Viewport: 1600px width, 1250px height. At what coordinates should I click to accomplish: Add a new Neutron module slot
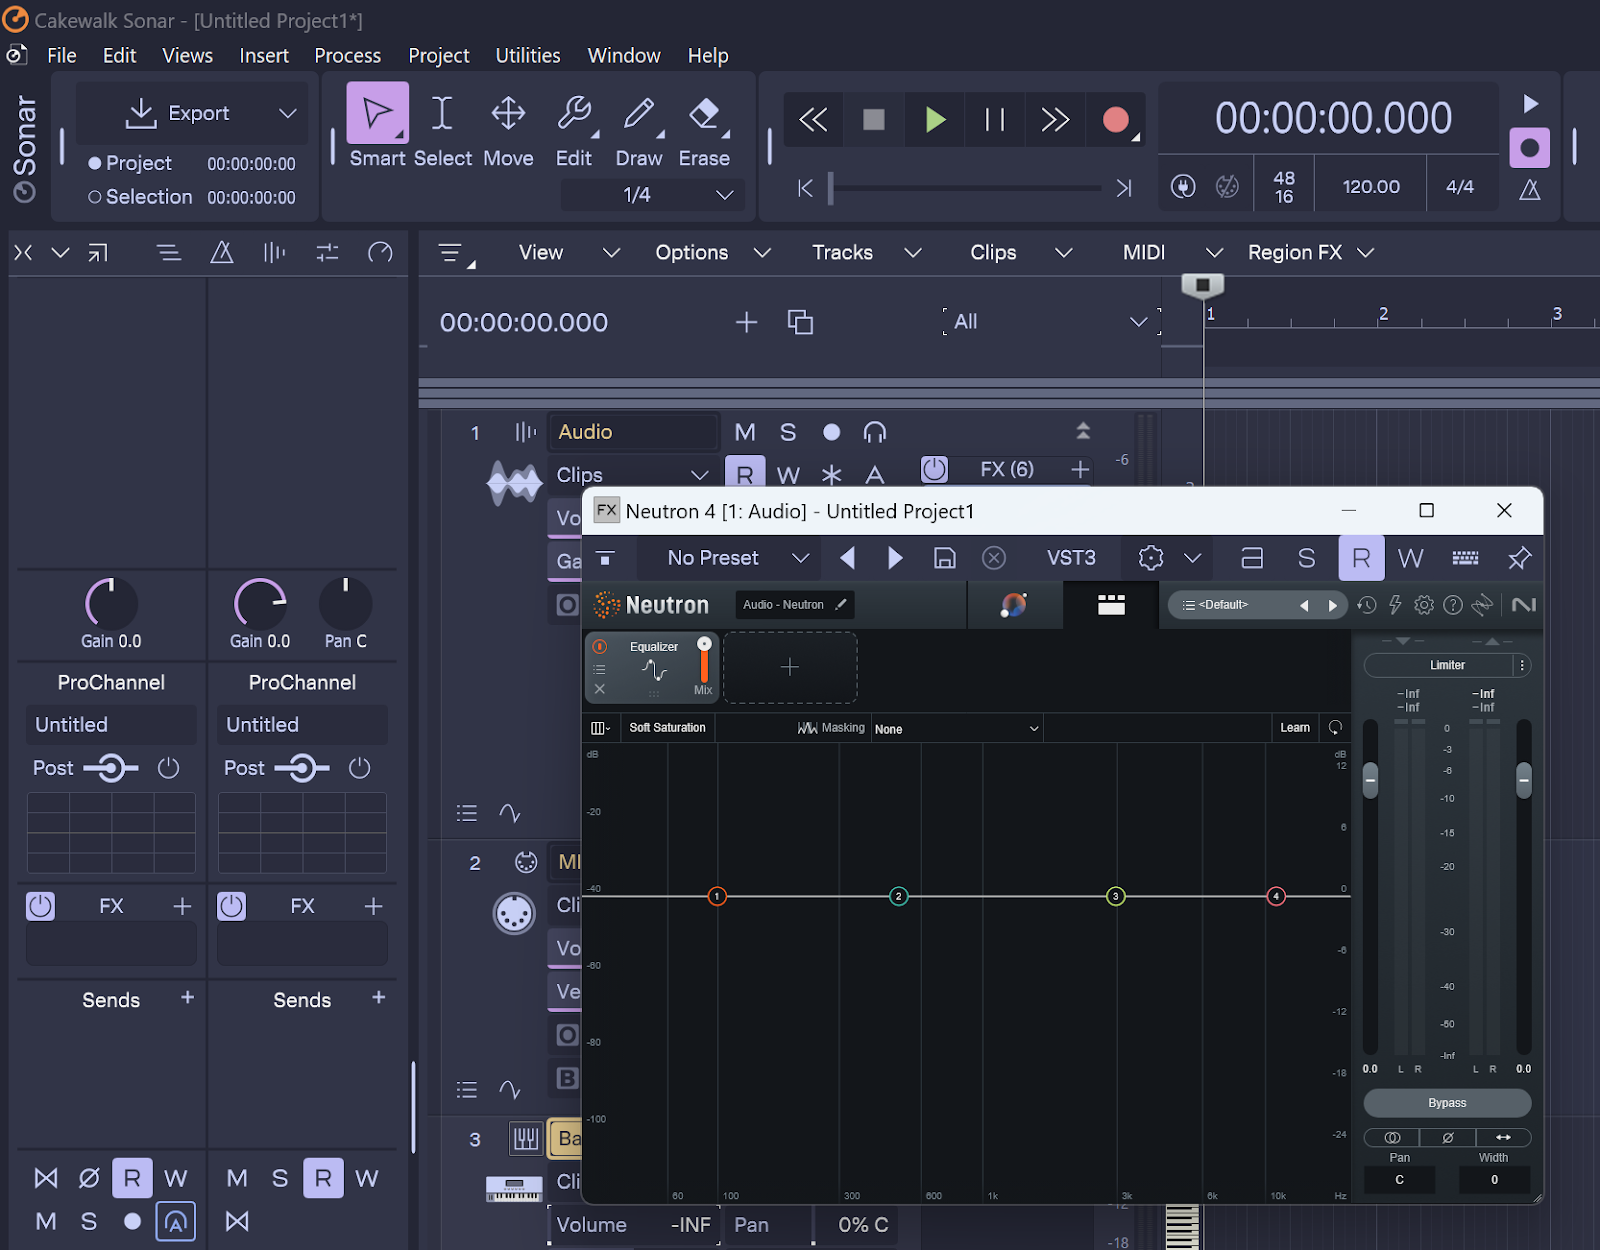pyautogui.click(x=790, y=667)
